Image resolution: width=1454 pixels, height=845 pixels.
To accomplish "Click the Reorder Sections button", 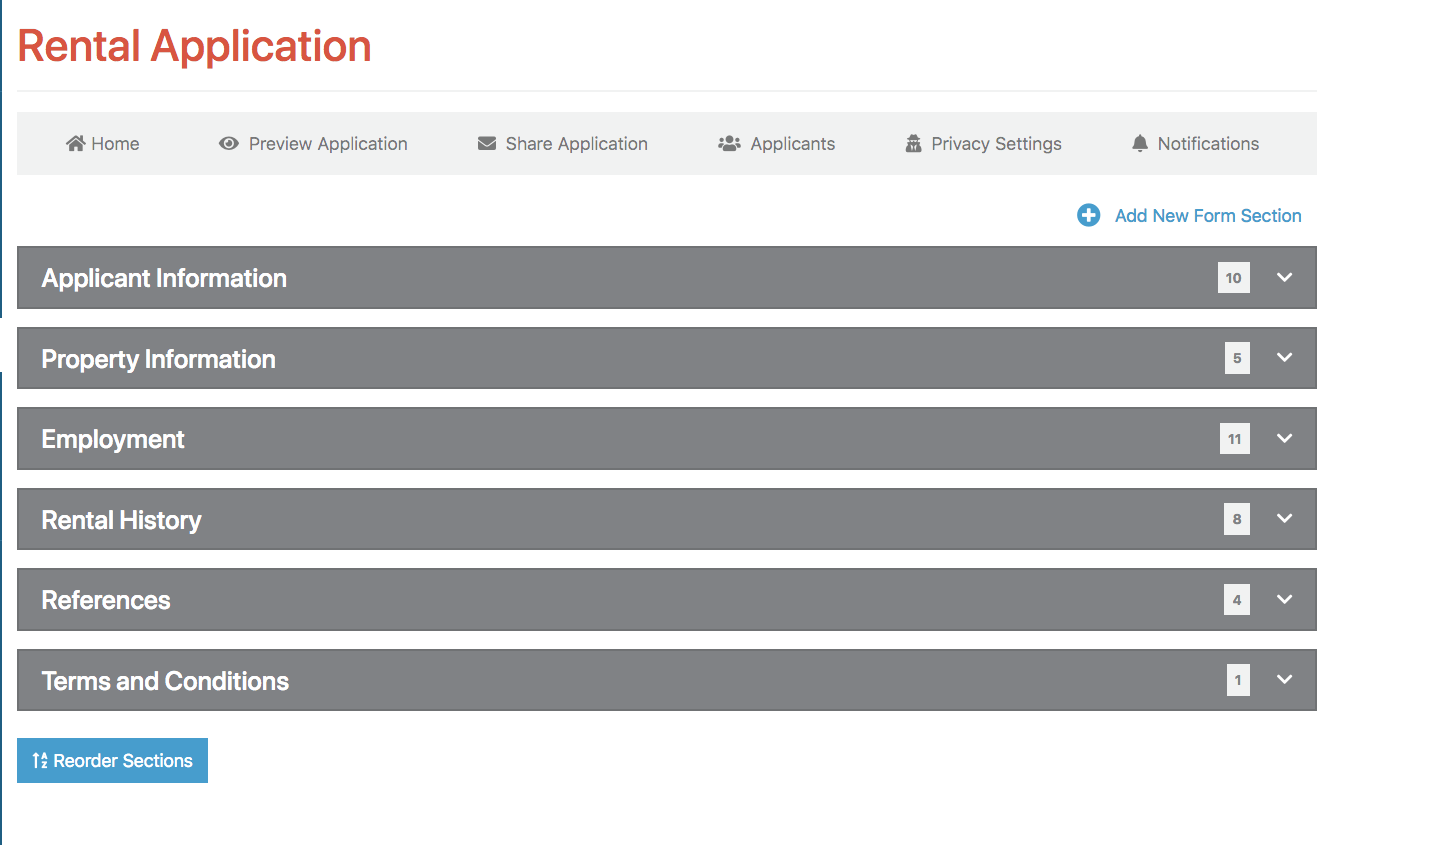I will click(x=112, y=760).
